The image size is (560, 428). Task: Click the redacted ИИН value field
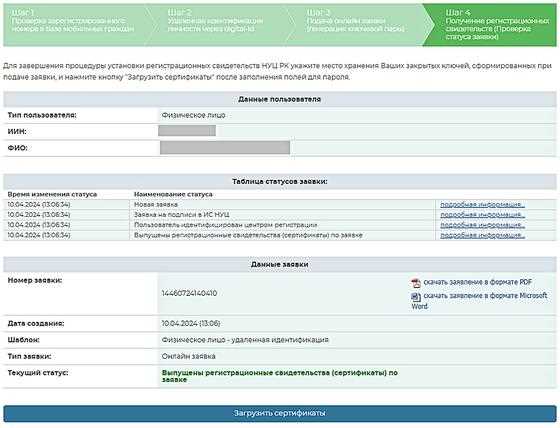187,131
